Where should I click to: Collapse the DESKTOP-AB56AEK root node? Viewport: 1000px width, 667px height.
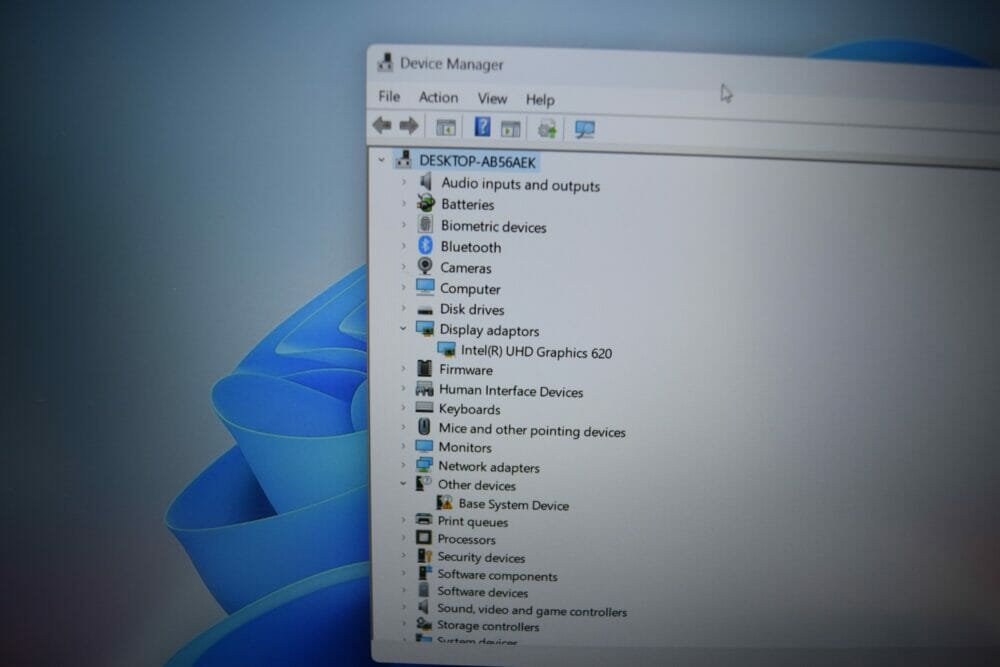pos(381,159)
